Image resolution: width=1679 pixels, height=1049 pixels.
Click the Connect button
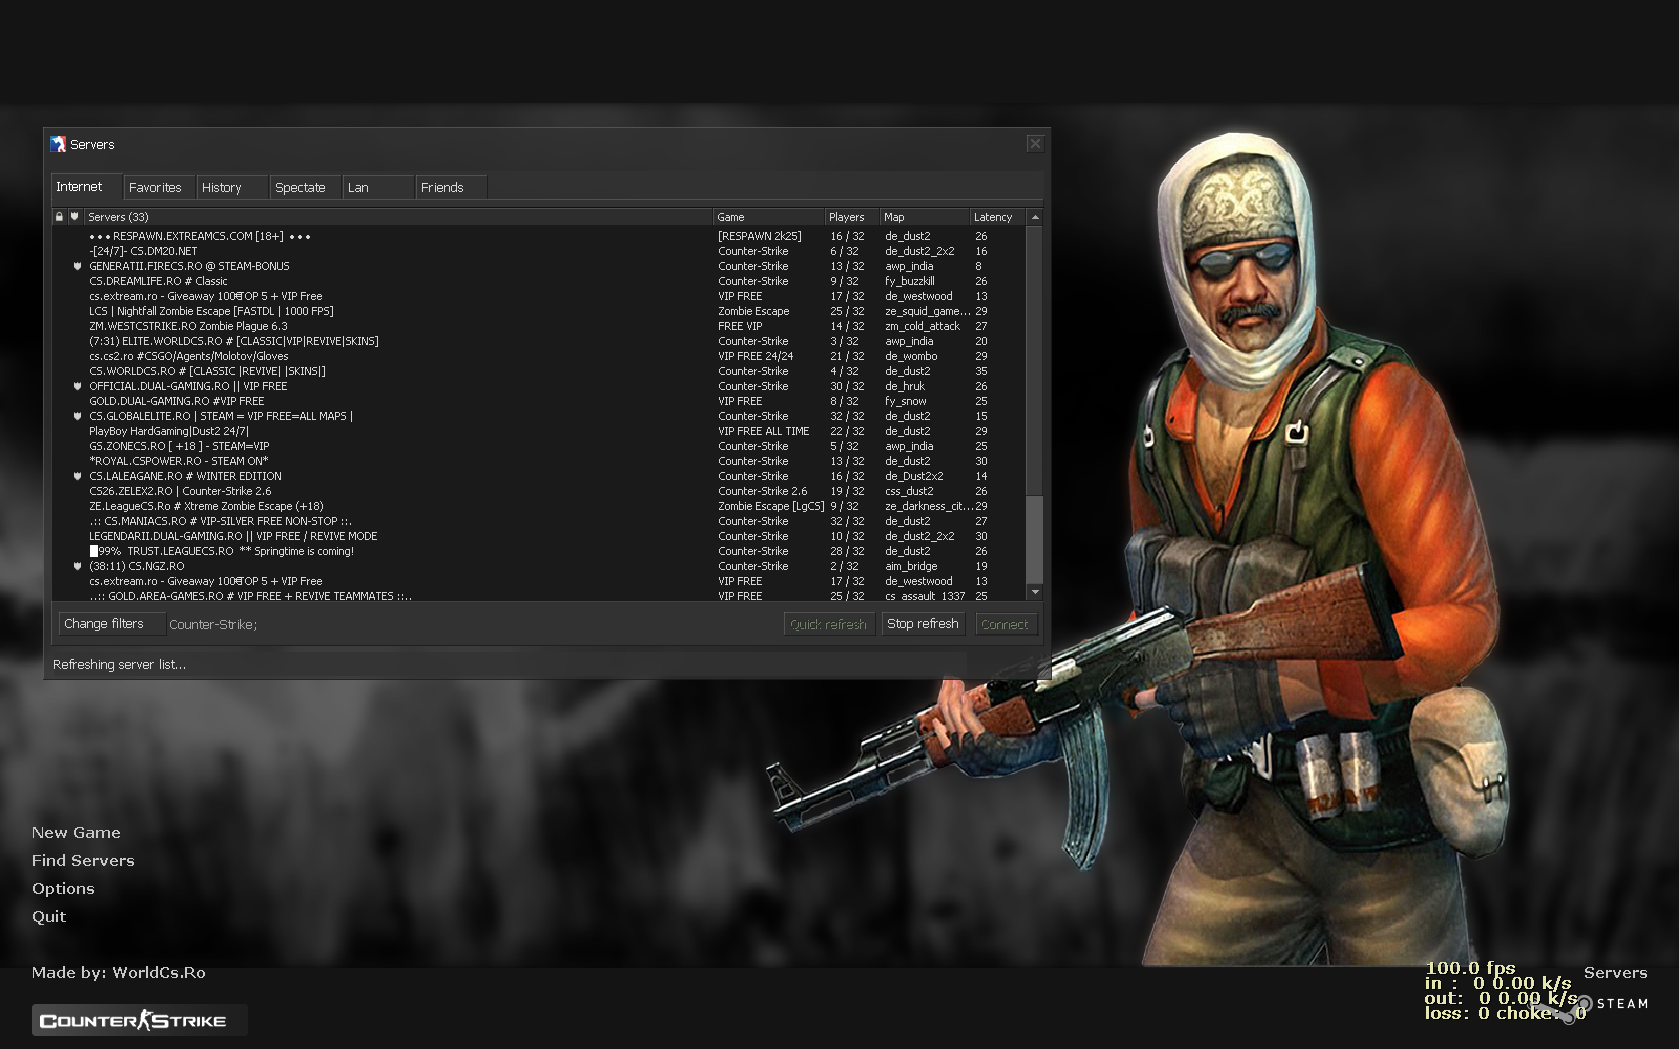(x=1005, y=624)
